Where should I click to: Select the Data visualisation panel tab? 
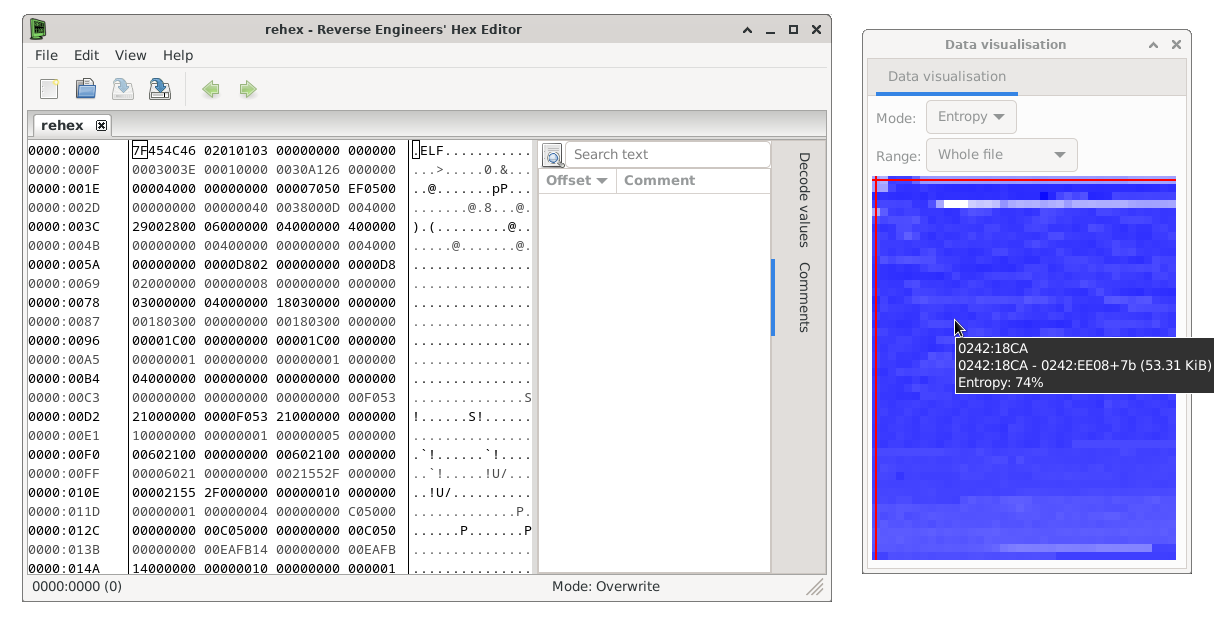pyautogui.click(x=947, y=77)
